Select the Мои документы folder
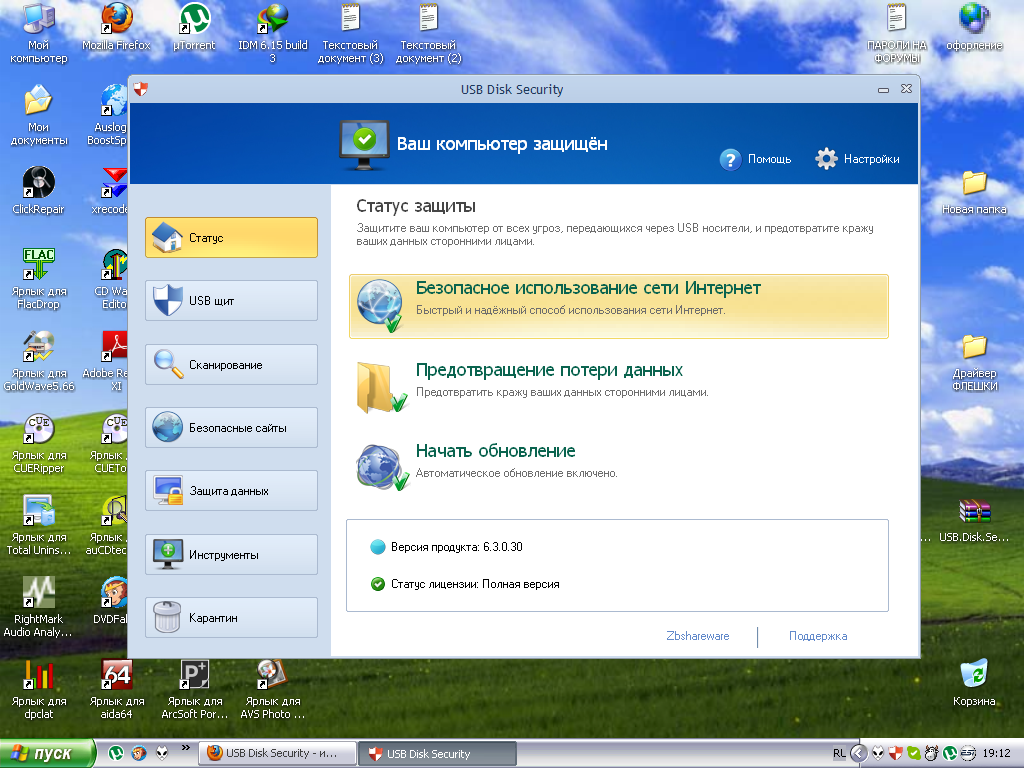This screenshot has height=768, width=1024. [x=39, y=115]
